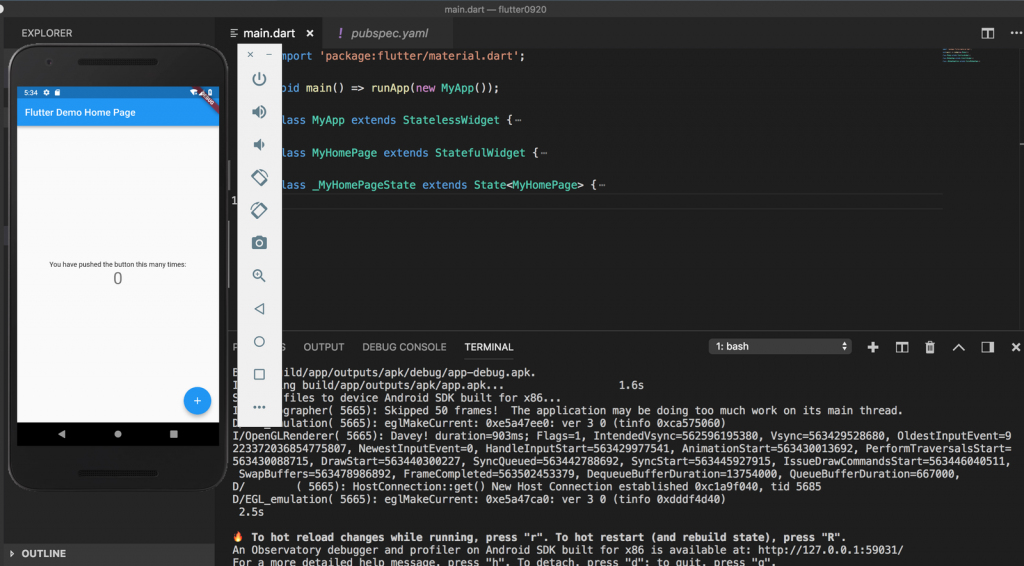The height and width of the screenshot is (566, 1024).
Task: Raise volume with emulator volume up icon
Action: click(259, 112)
